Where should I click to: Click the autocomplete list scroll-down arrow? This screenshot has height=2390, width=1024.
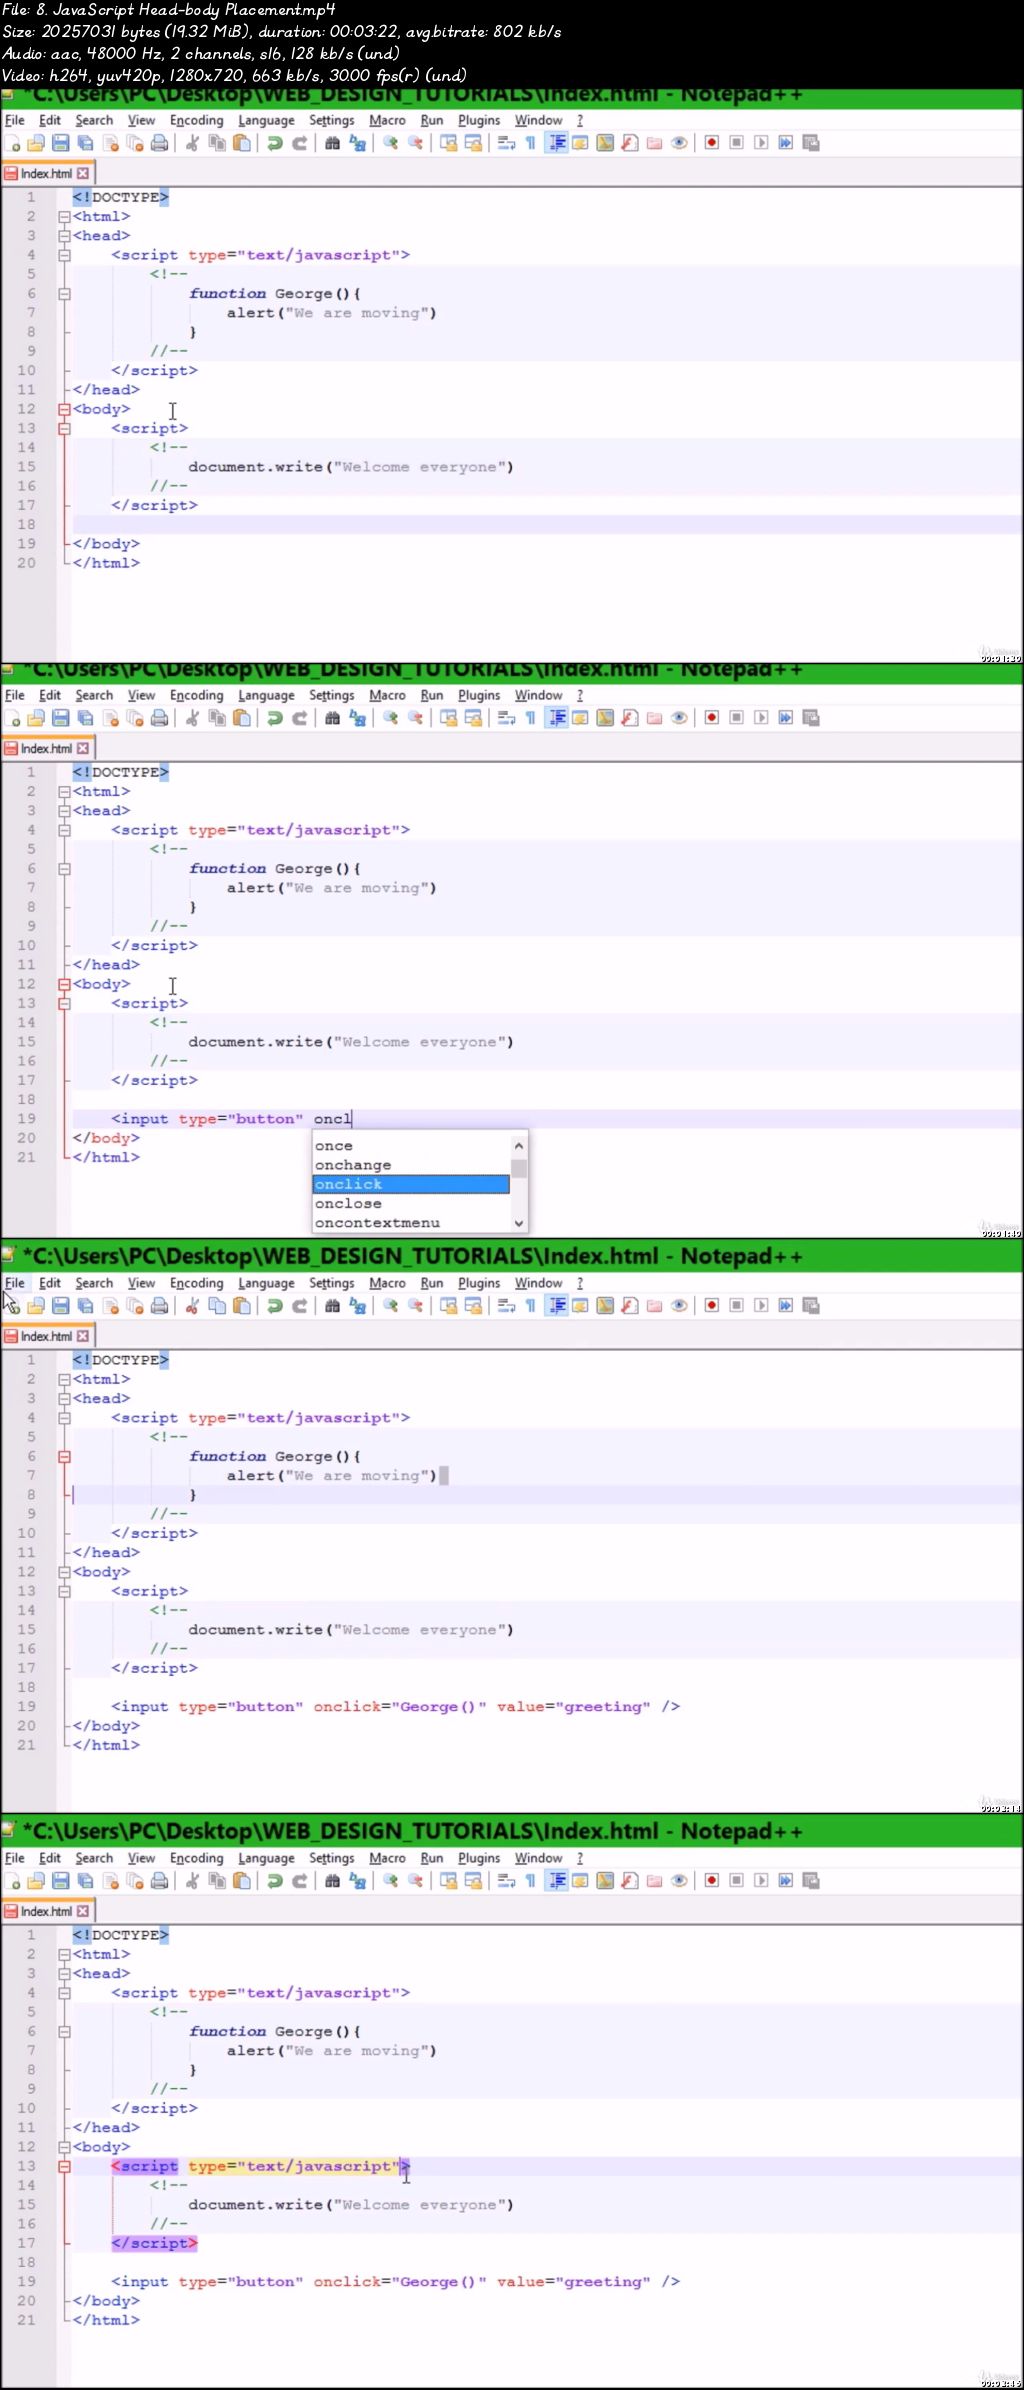(519, 1223)
